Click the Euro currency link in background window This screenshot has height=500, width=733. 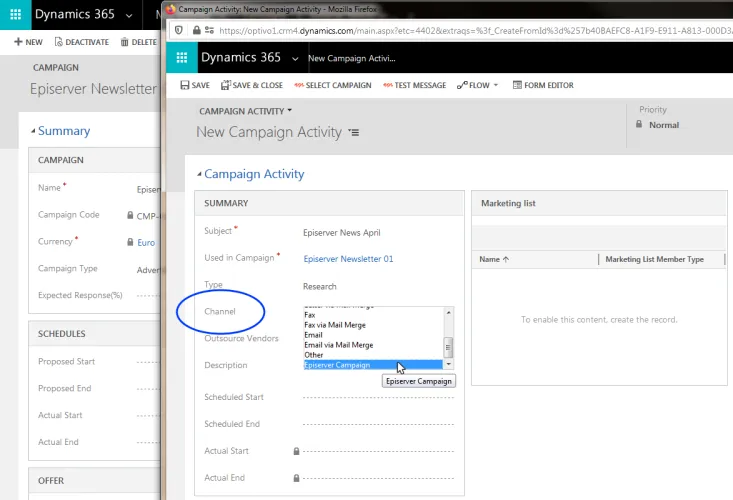click(146, 243)
